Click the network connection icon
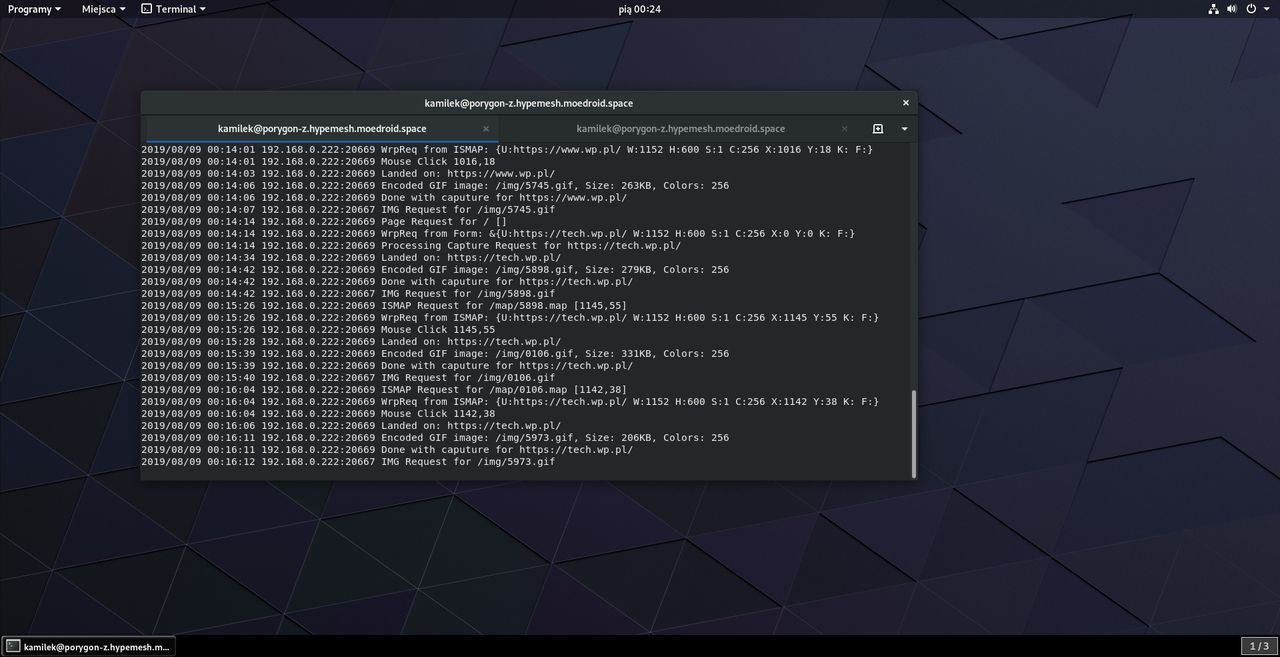This screenshot has height=657, width=1280. point(1213,9)
